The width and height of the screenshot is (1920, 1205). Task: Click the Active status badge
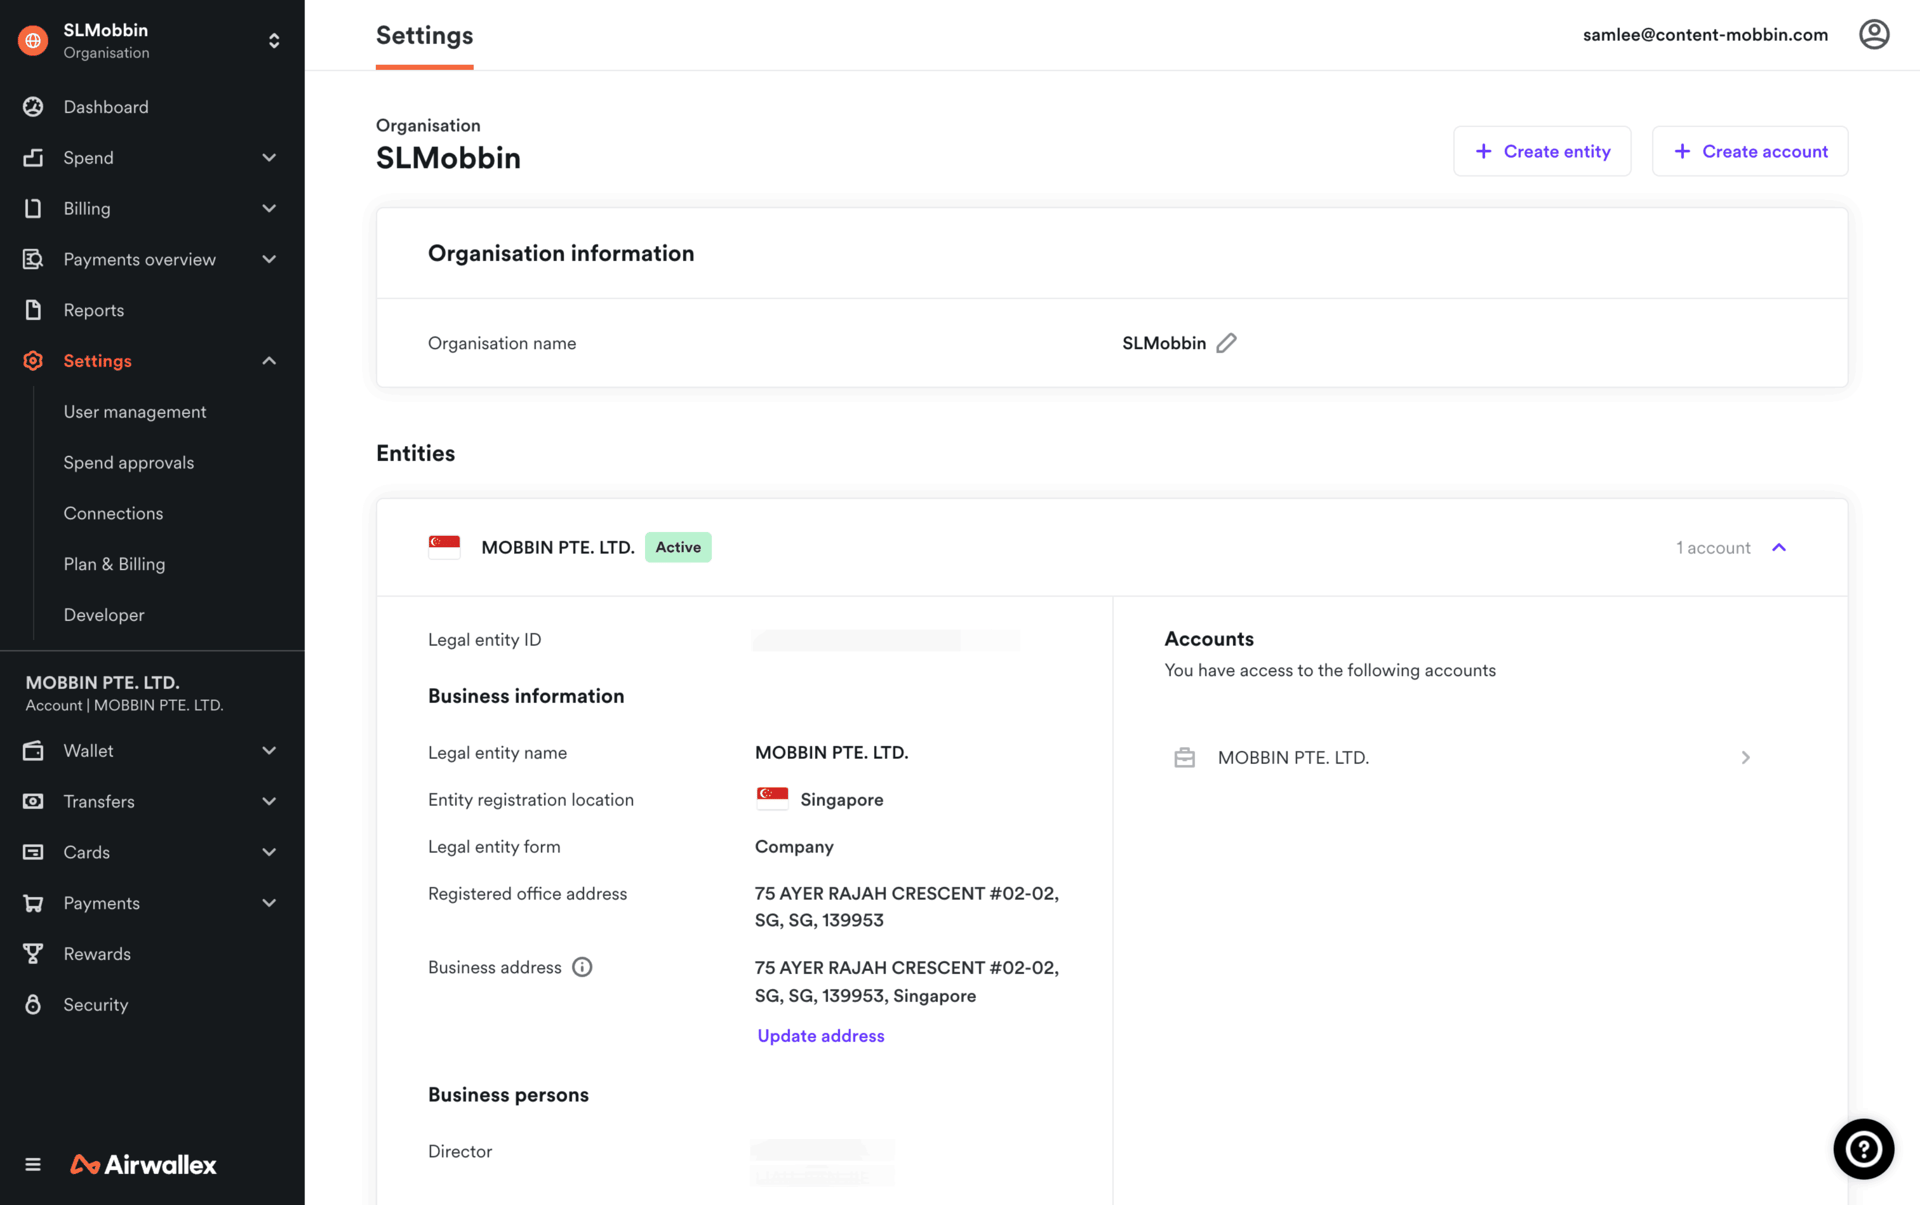(678, 547)
